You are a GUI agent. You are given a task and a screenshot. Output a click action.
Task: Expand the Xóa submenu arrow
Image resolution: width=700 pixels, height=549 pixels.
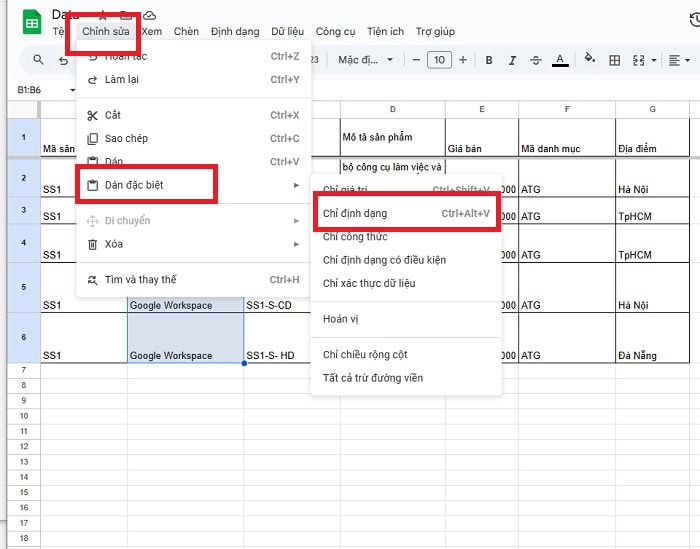pos(296,244)
